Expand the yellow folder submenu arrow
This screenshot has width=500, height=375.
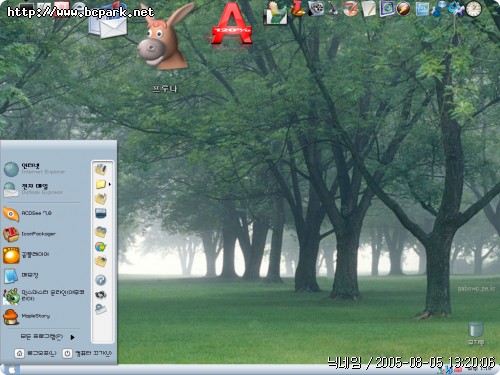click(110, 184)
